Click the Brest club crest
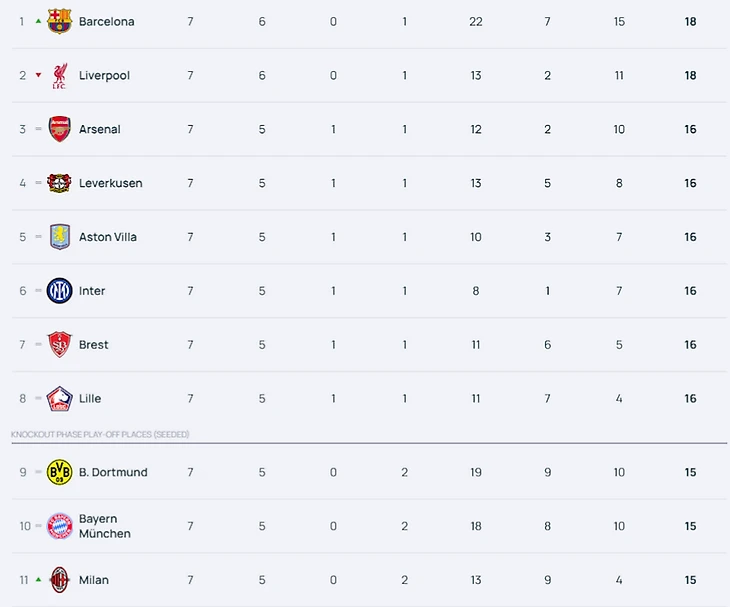This screenshot has width=730, height=607. (60, 345)
